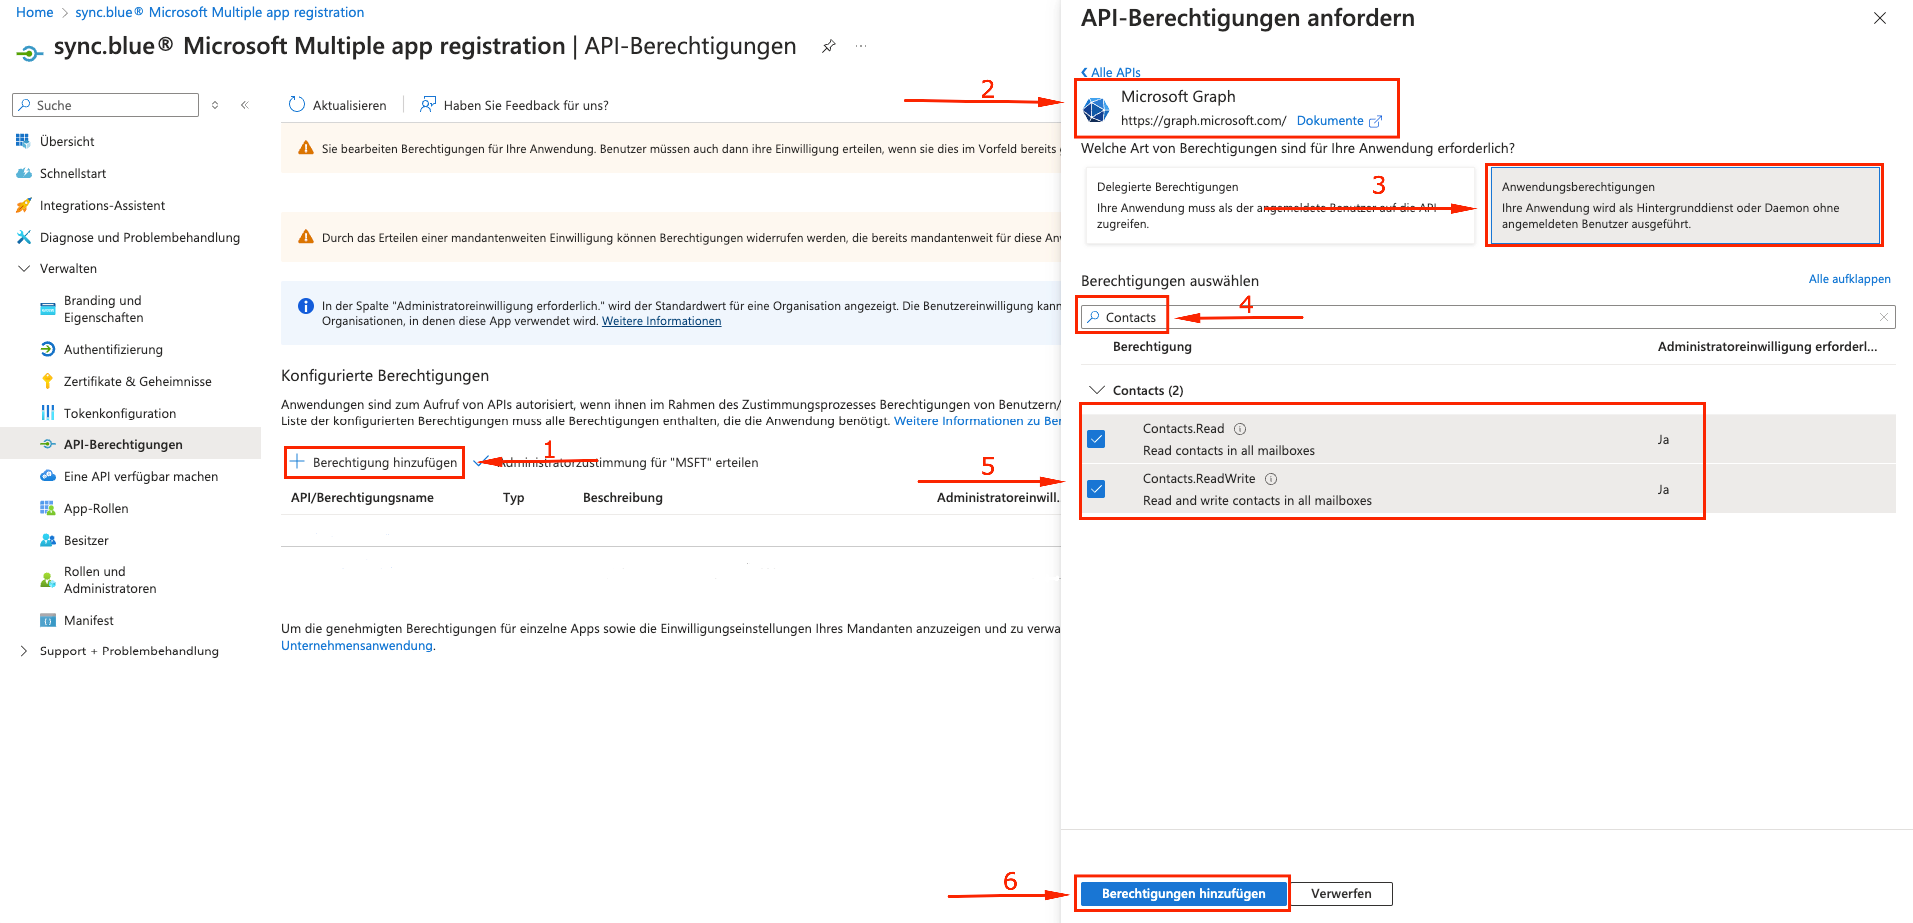Click the Schnellstart cloud icon
The width and height of the screenshot is (1913, 923).
point(24,173)
